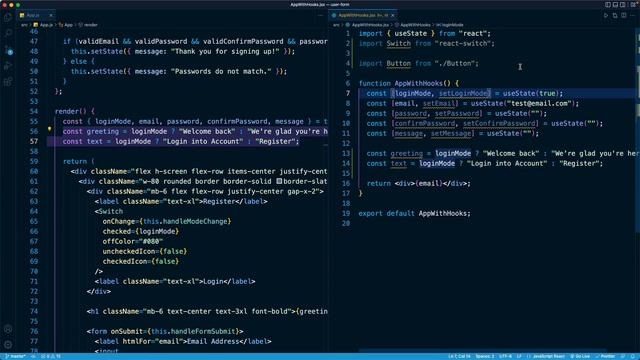Click the src breadcrumb in the left editor
Viewport: 640px width, 360px height.
coord(24,25)
